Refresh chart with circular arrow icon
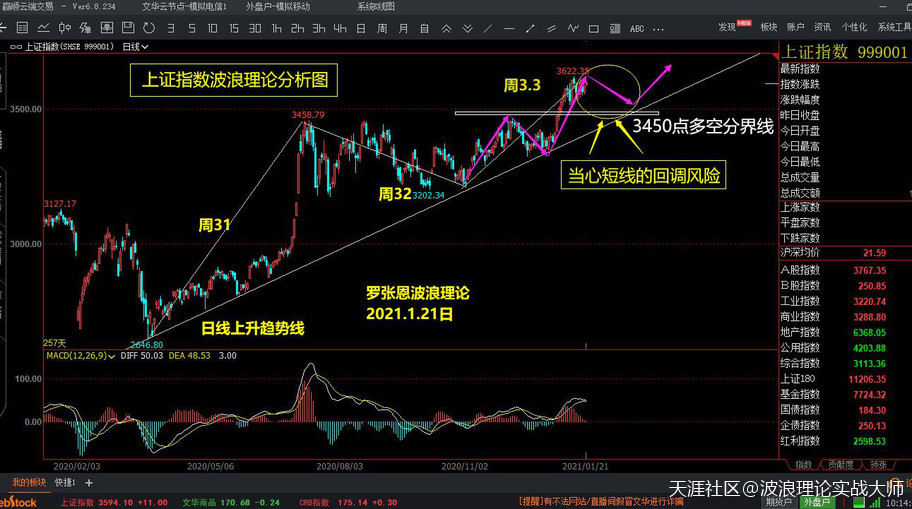 (149, 27)
